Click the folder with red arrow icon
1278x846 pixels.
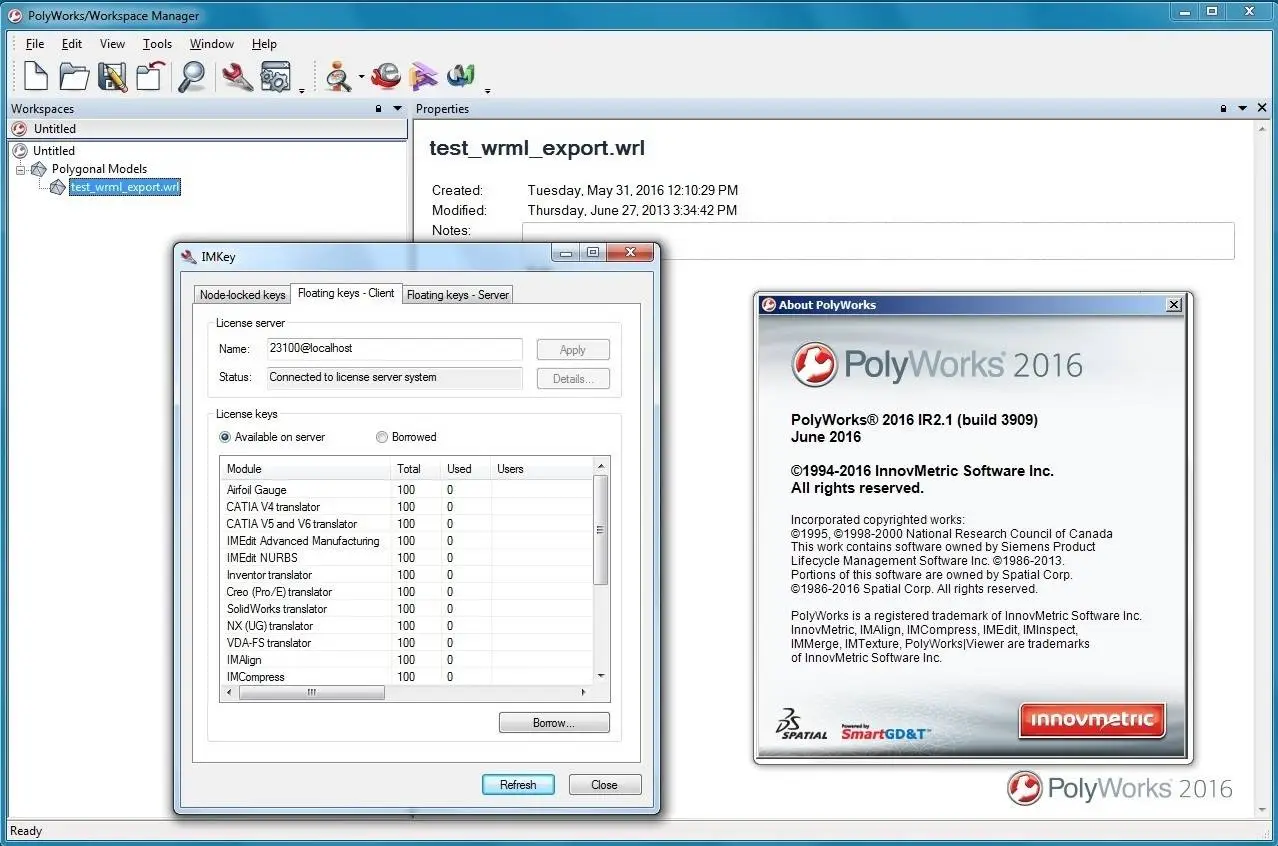150,76
